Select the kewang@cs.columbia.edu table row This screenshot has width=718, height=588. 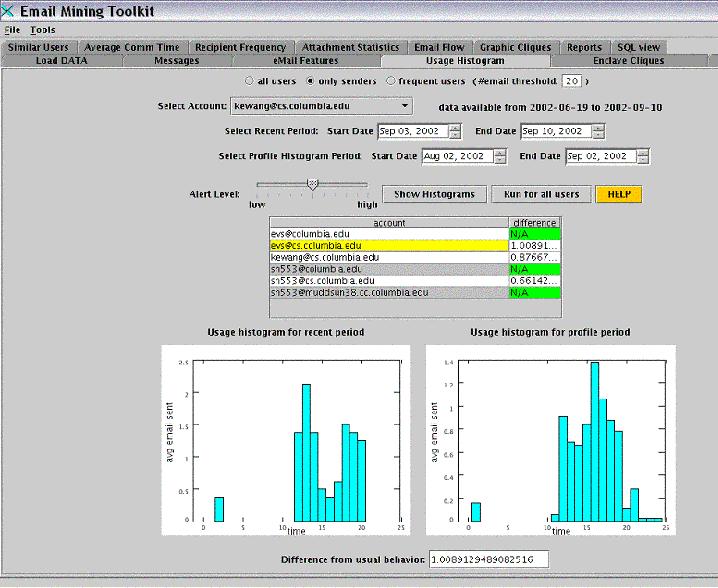tap(415, 257)
